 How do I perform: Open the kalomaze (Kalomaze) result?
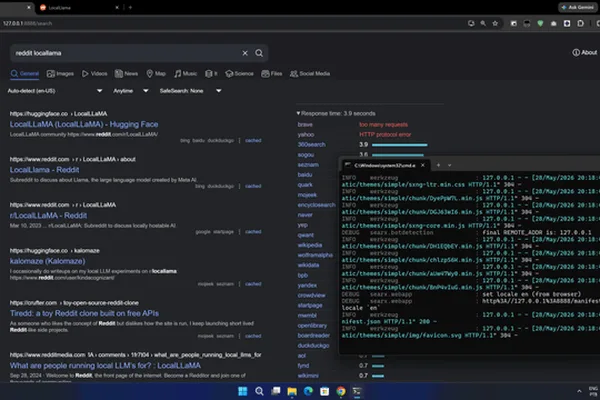click(x=47, y=261)
